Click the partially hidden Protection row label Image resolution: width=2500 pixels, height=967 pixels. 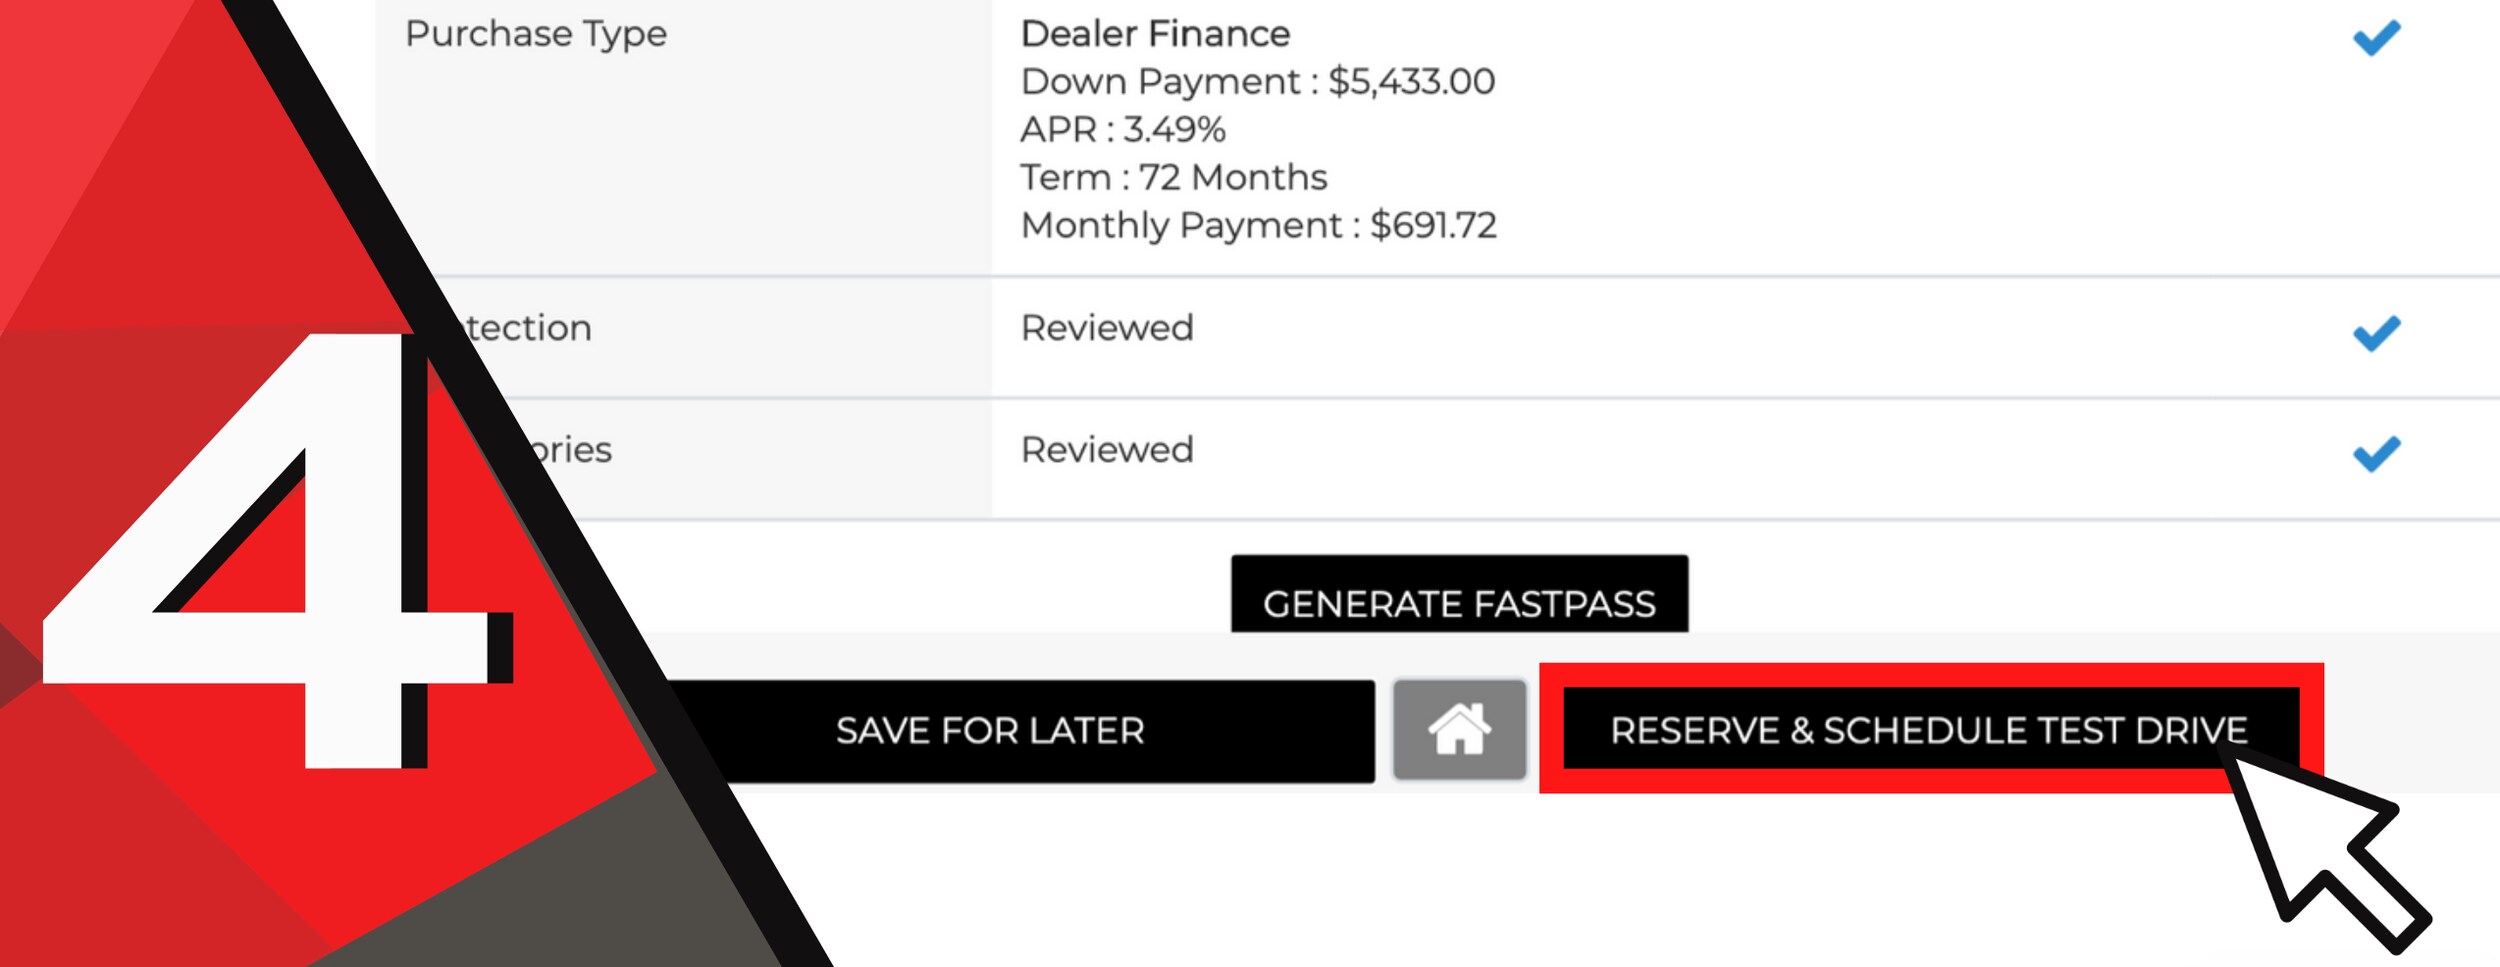[x=530, y=328]
